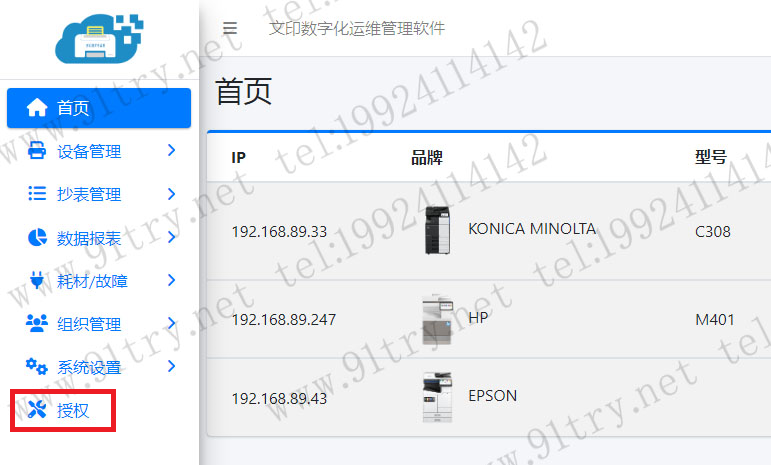This screenshot has width=771, height=465.
Task: Click the hamburger menu icon
Action: pos(230,28)
